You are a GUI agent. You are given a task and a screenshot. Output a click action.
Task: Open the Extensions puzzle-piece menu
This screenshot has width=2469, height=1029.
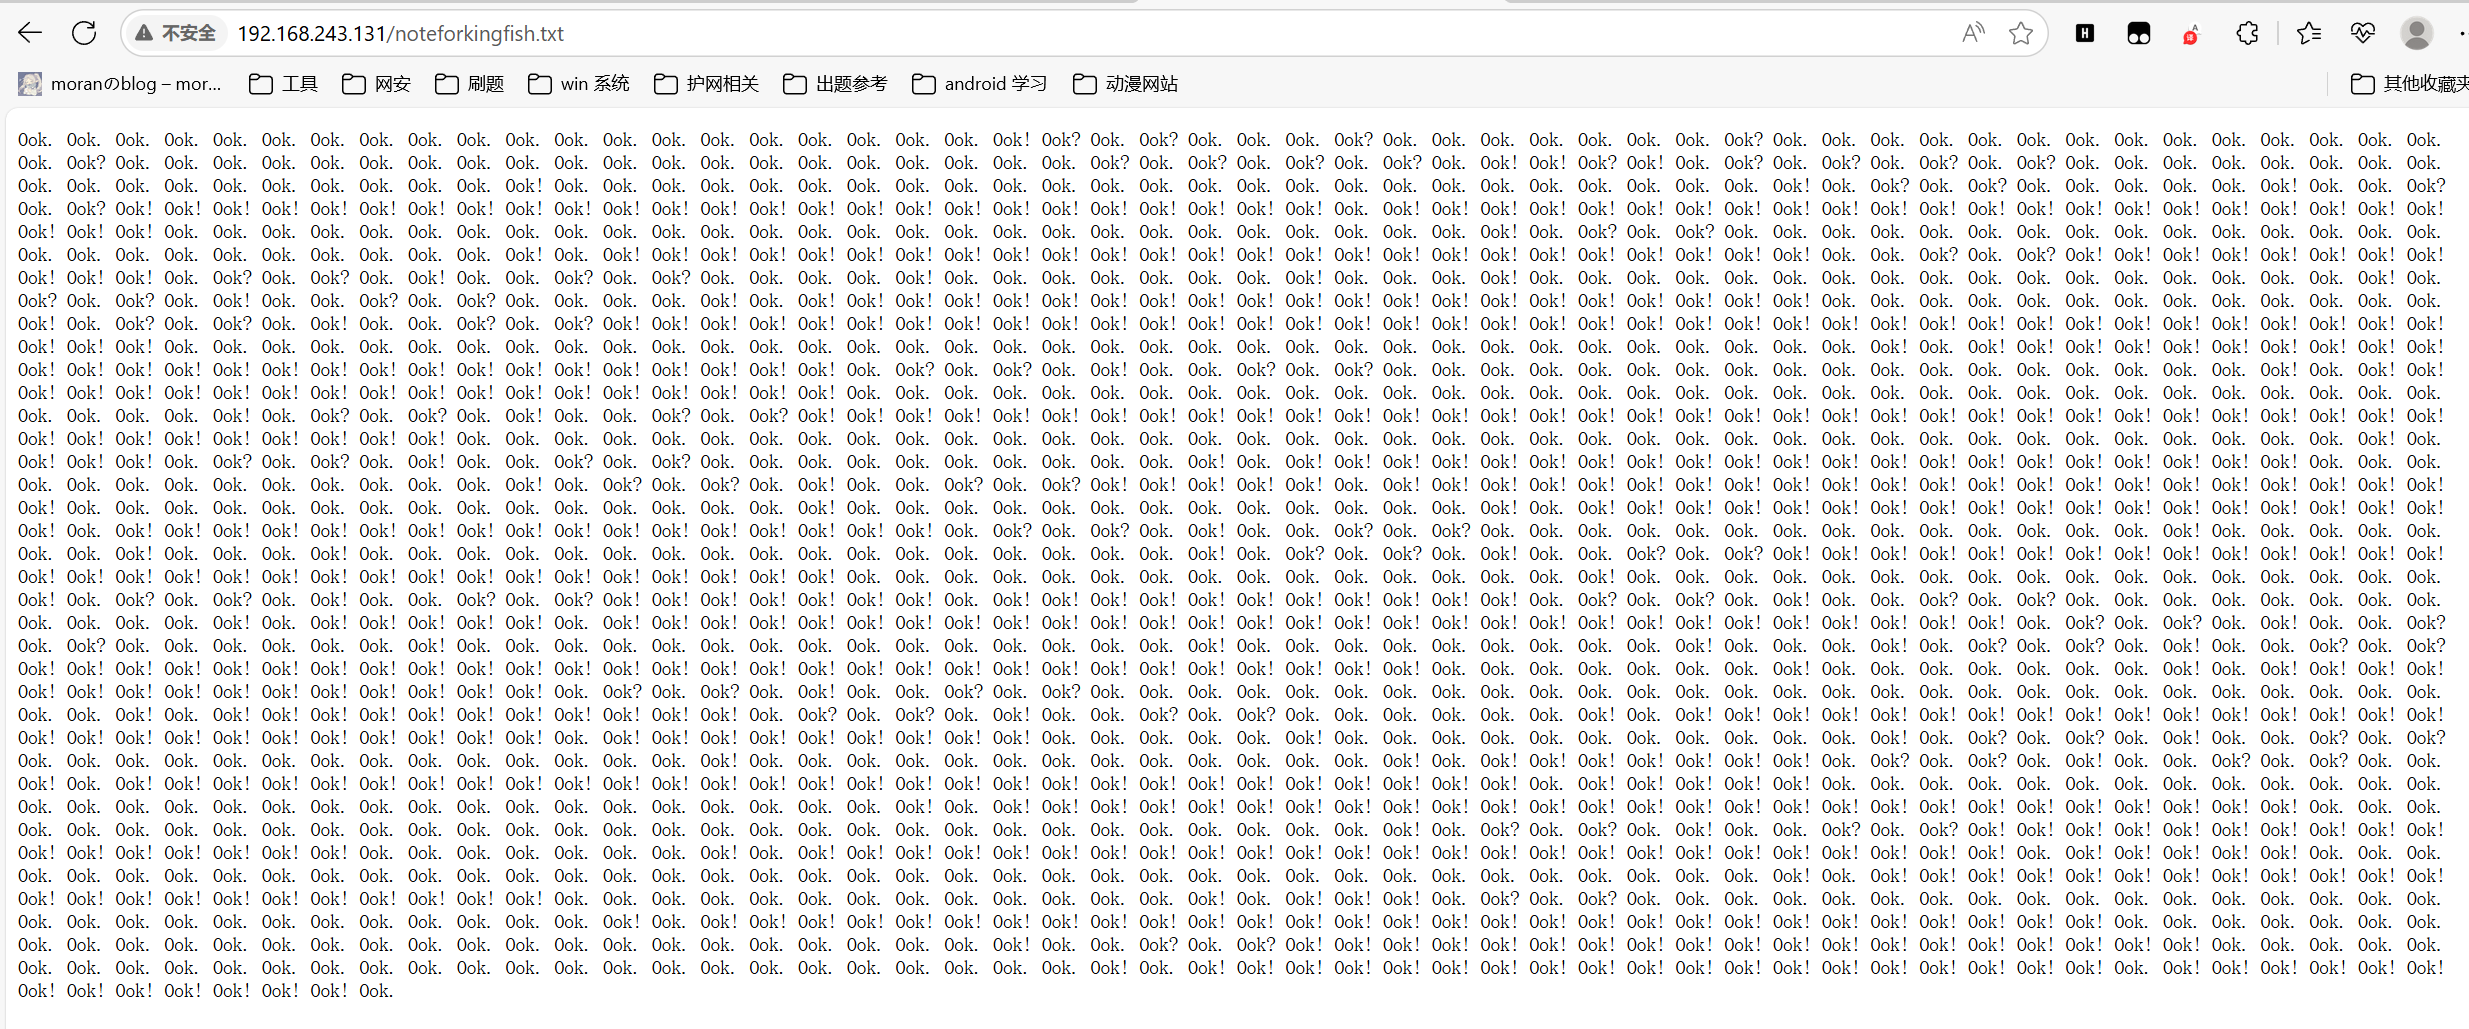pos(2247,33)
